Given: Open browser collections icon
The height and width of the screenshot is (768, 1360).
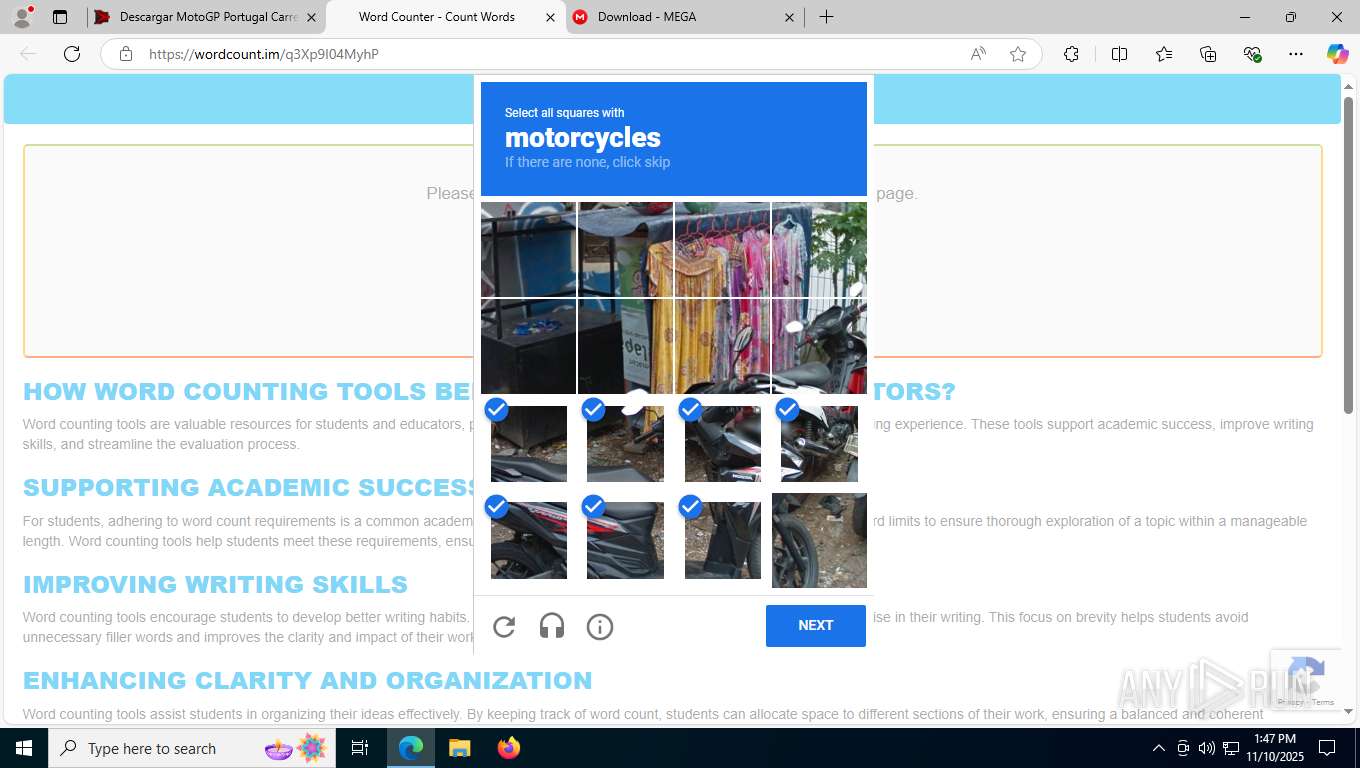Looking at the screenshot, I should (x=1208, y=54).
